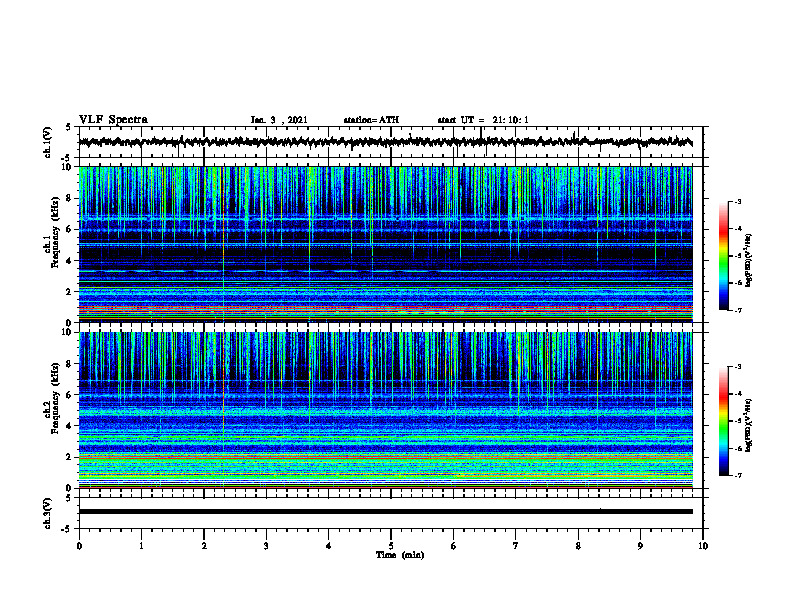This screenshot has height=612, width=792.
Task: Click the thick black ch.3 signal trace
Action: tap(385, 512)
